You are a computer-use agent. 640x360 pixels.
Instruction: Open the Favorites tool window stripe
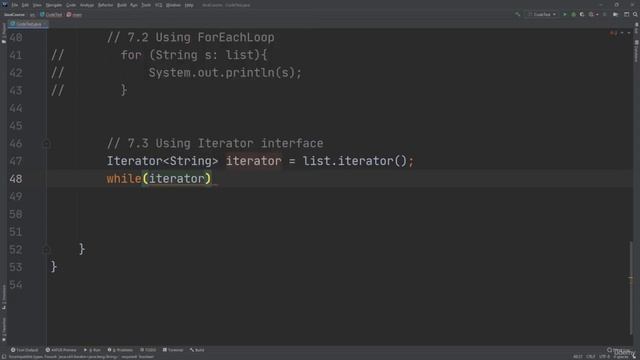(4, 329)
